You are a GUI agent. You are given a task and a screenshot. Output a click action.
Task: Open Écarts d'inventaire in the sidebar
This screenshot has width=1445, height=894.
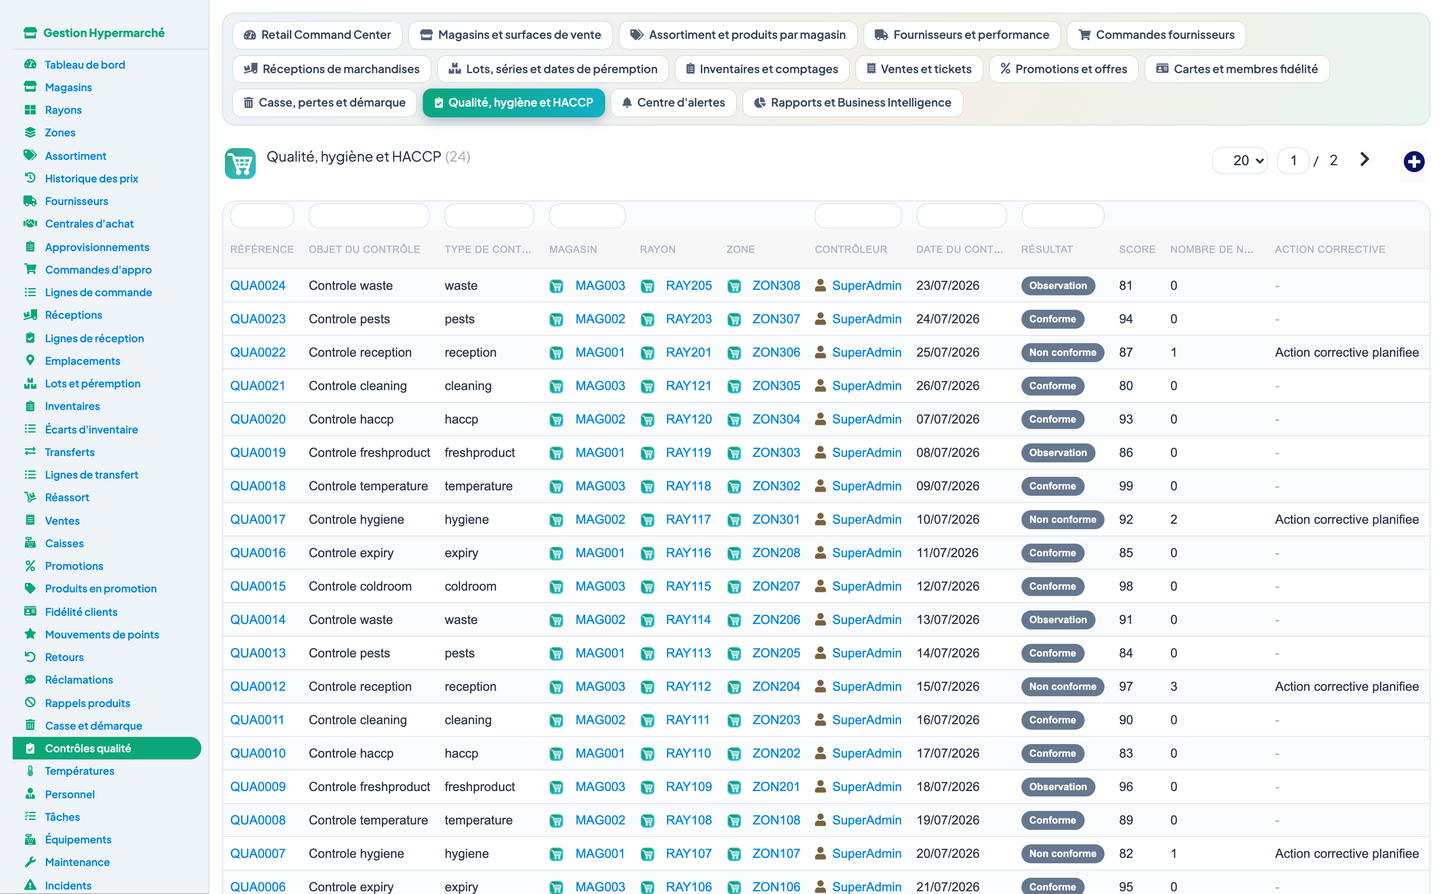[x=91, y=430]
